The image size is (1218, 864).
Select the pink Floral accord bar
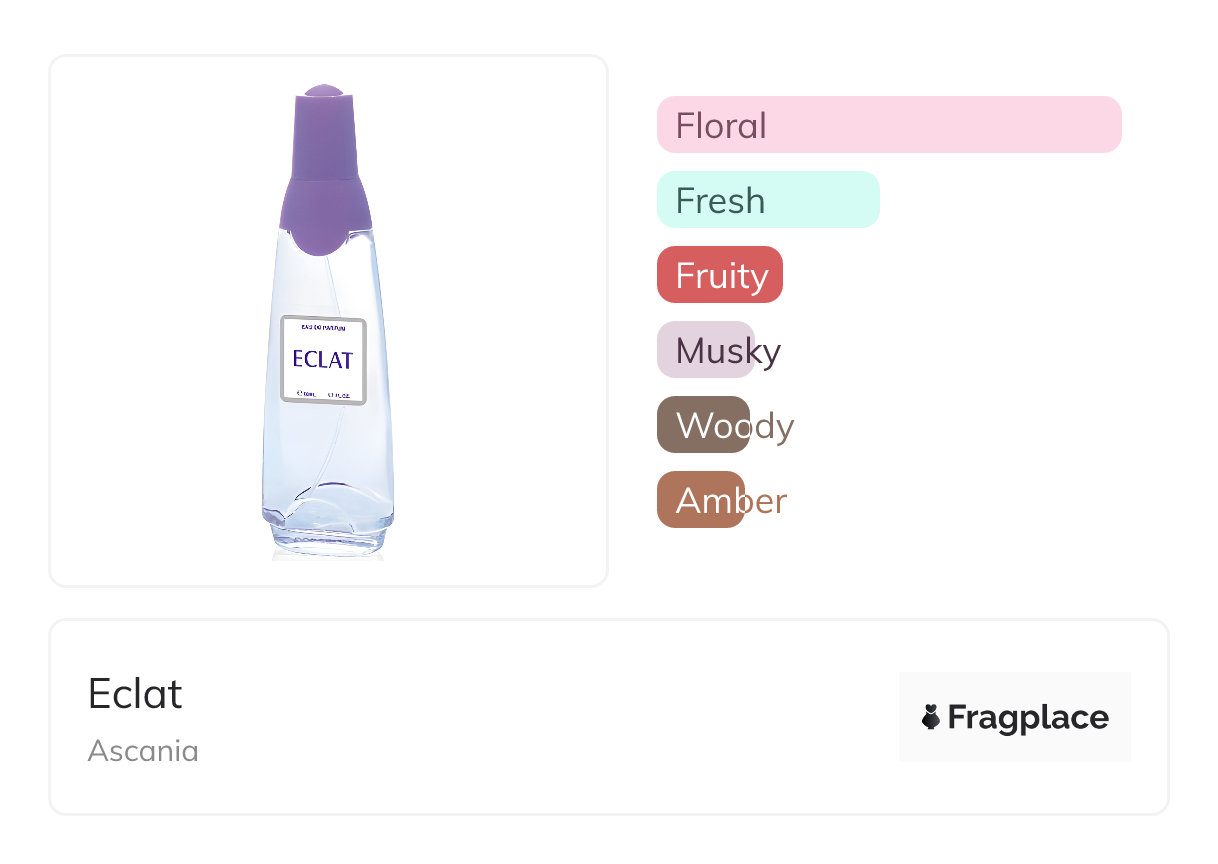coord(888,125)
